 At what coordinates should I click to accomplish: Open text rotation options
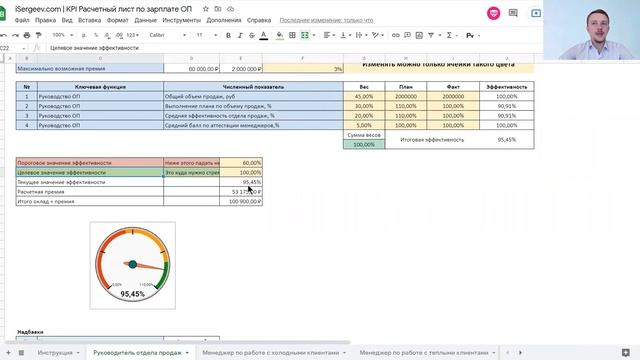(378, 36)
